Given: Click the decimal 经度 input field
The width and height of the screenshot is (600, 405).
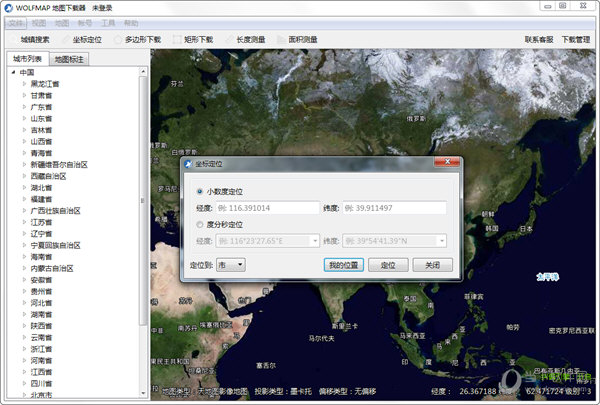Looking at the screenshot, I should click(267, 208).
